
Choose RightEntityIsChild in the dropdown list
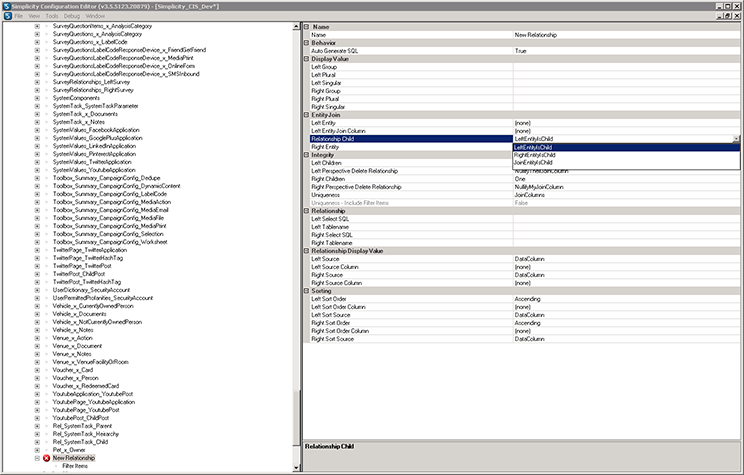[x=626, y=155]
